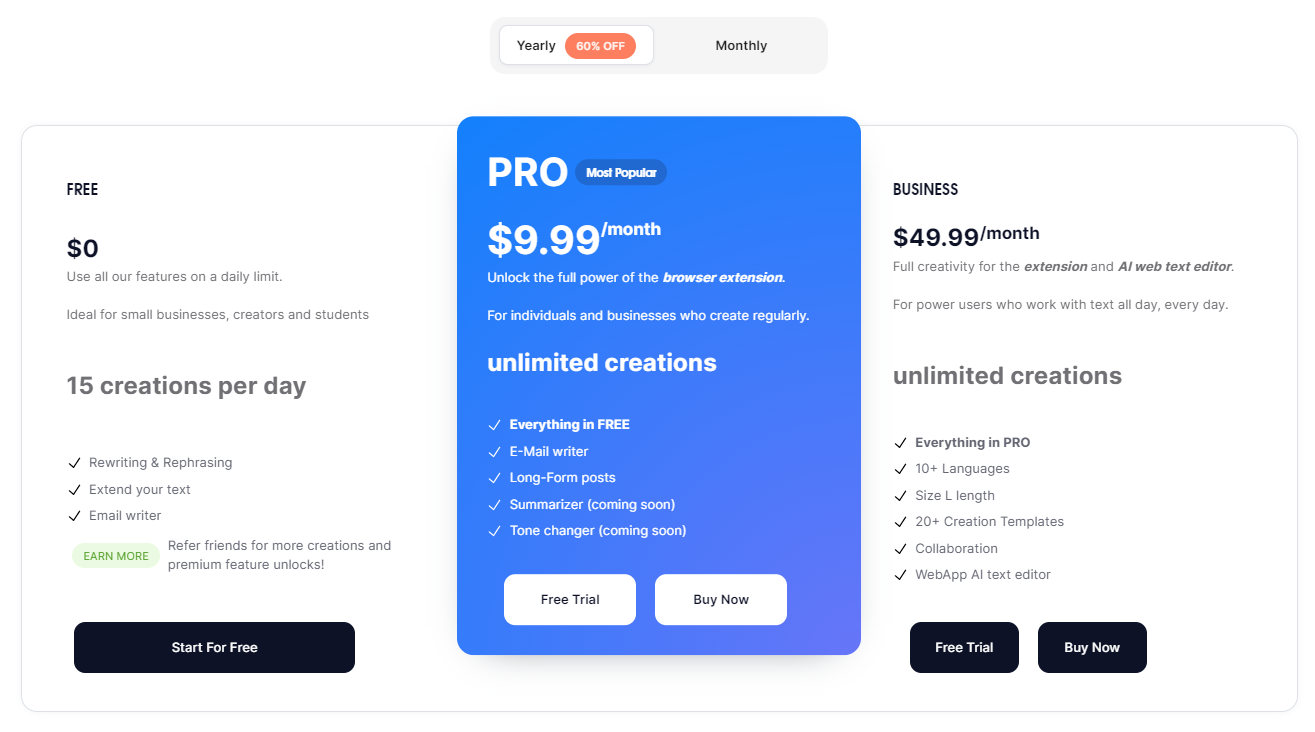
Task: Click the checkmark beside Collaboration
Action: [900, 549]
